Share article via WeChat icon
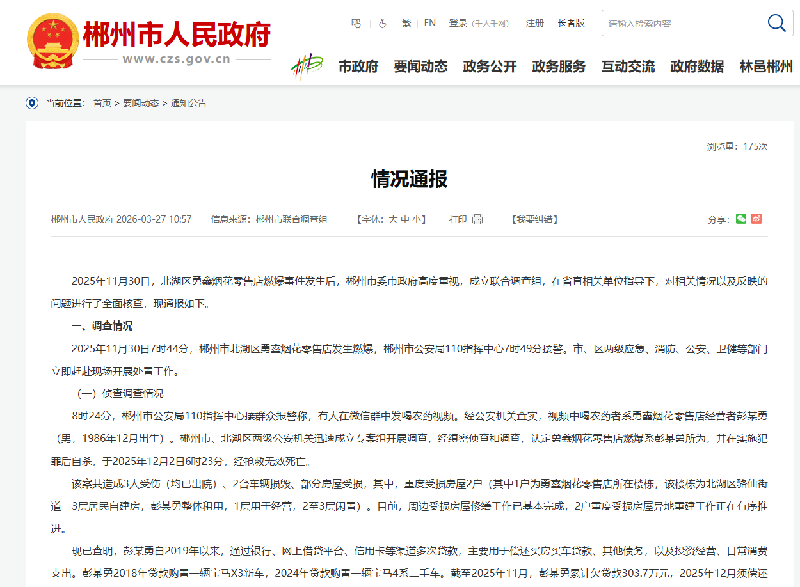 pos(741,218)
